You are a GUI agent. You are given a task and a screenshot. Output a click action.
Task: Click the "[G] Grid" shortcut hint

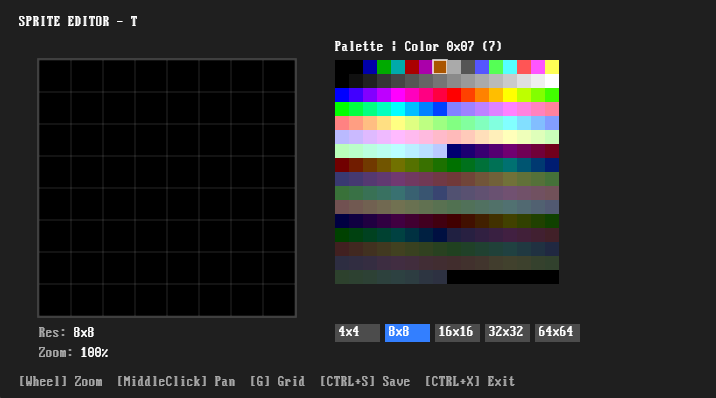pos(277,381)
